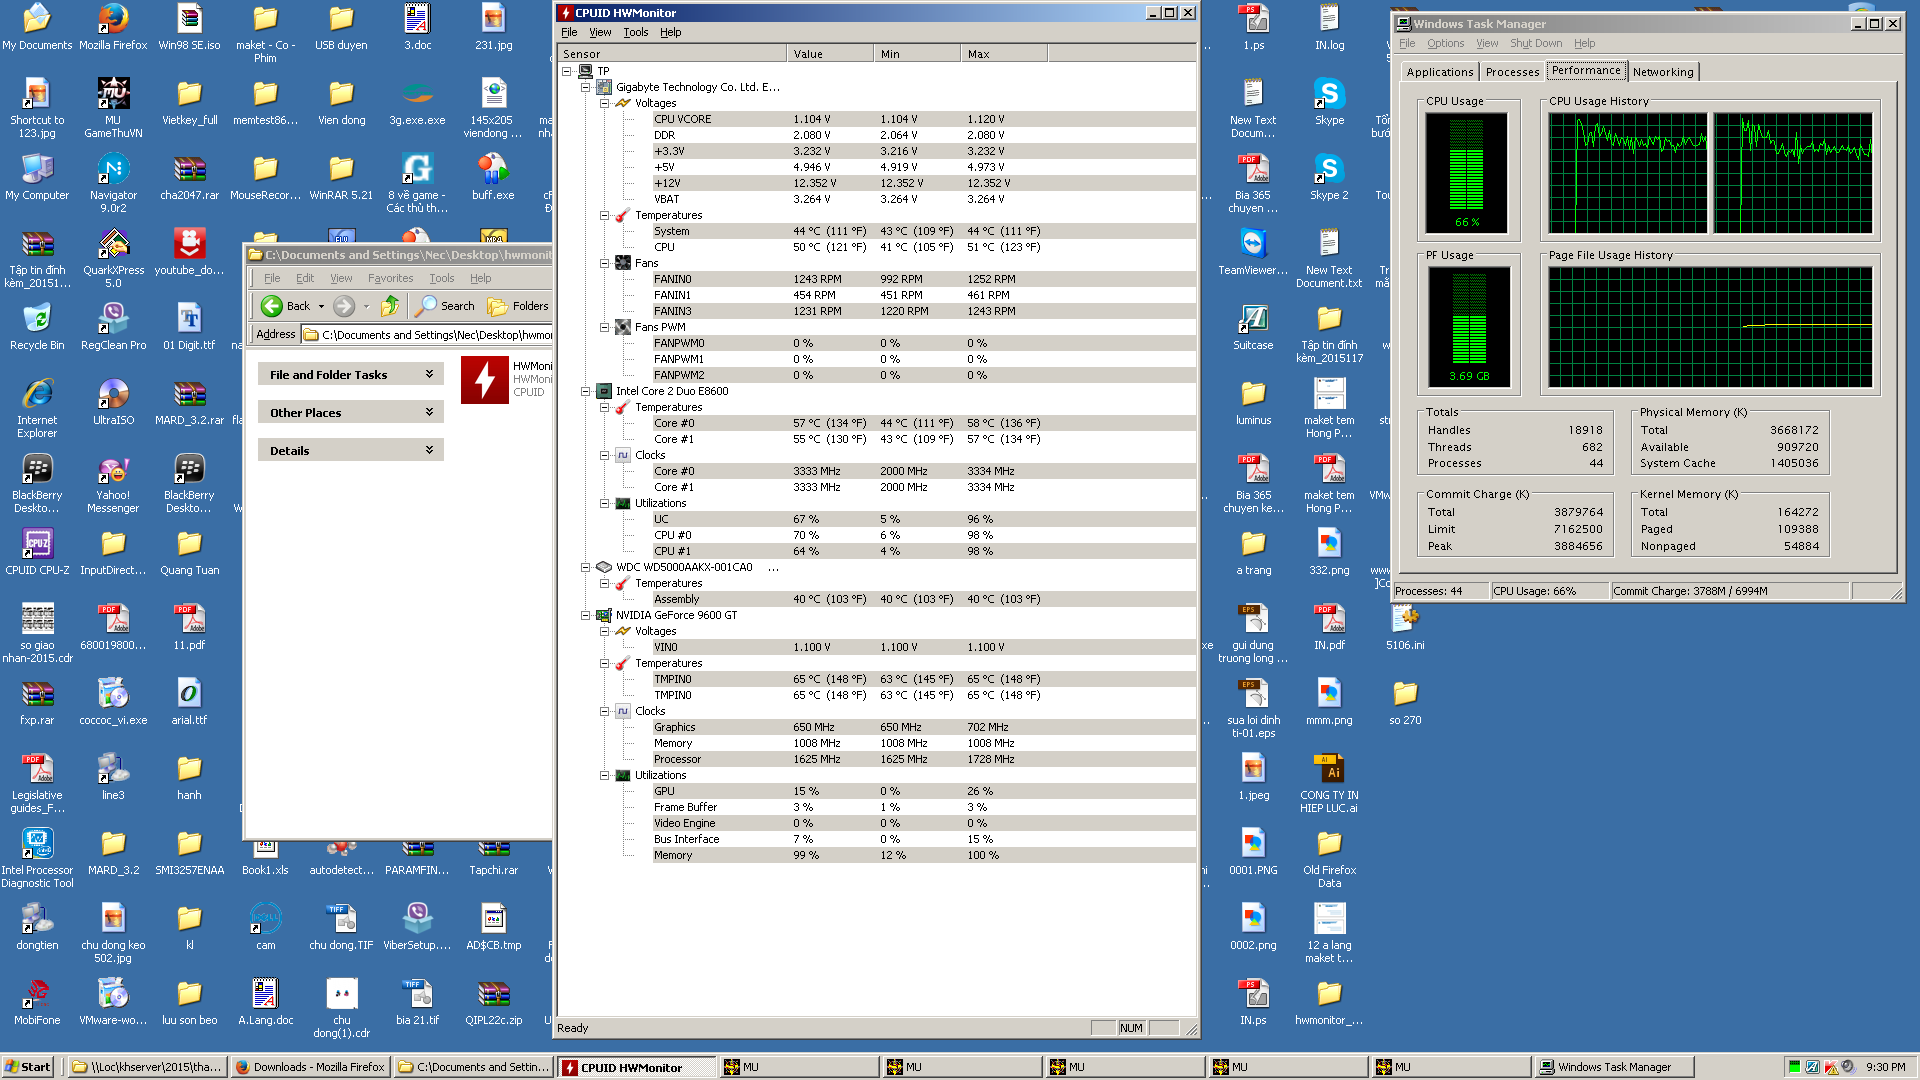Collapse the Gigabyte Technology tree node
The width and height of the screenshot is (1920, 1080).
coord(585,87)
